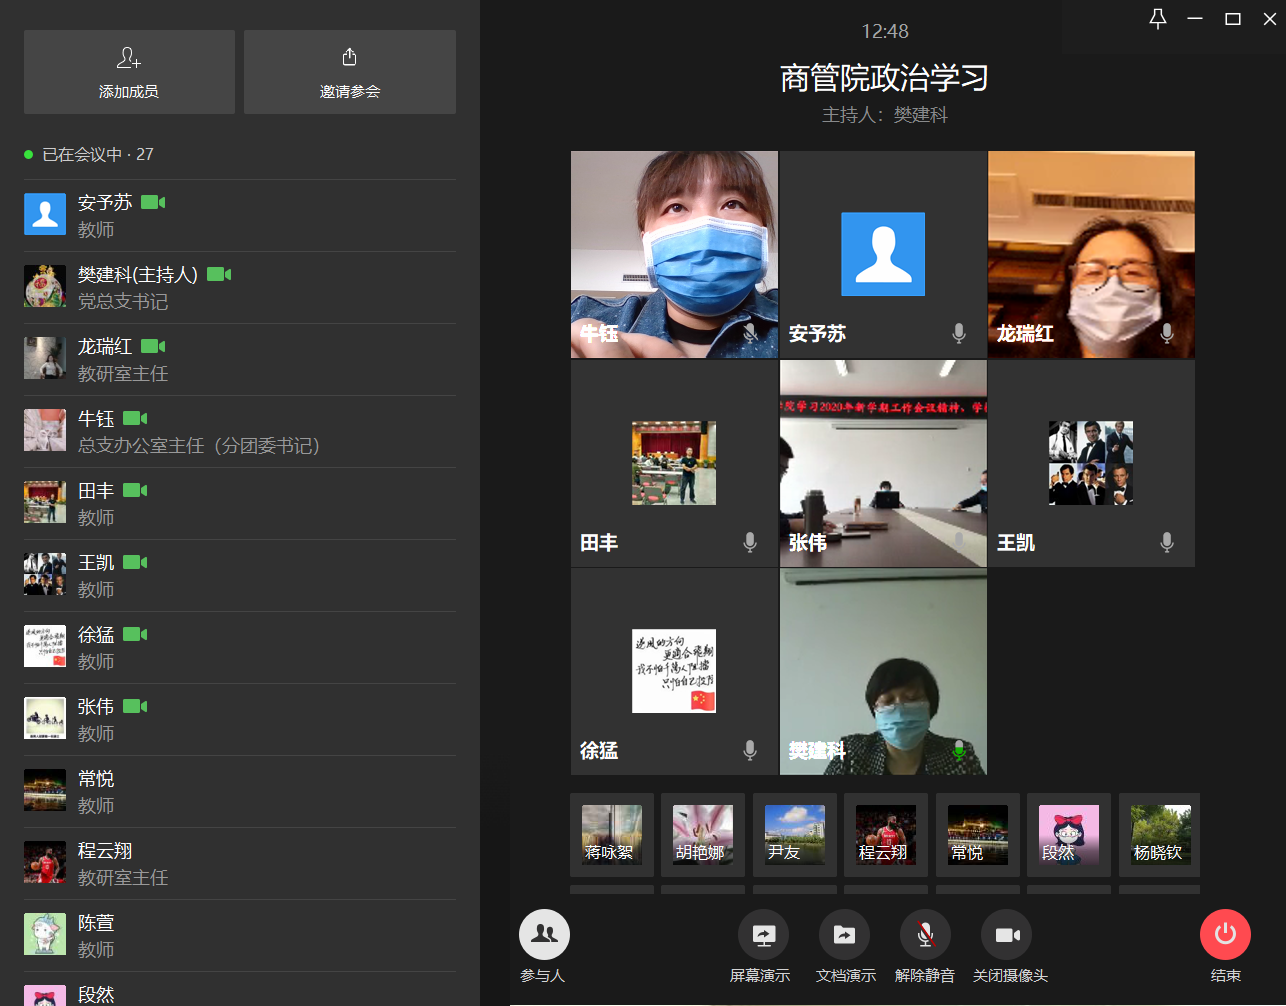Image resolution: width=1286 pixels, height=1006 pixels.
Task: Click the camera icon beside 樊建科(主持人)
Action: pos(219,274)
